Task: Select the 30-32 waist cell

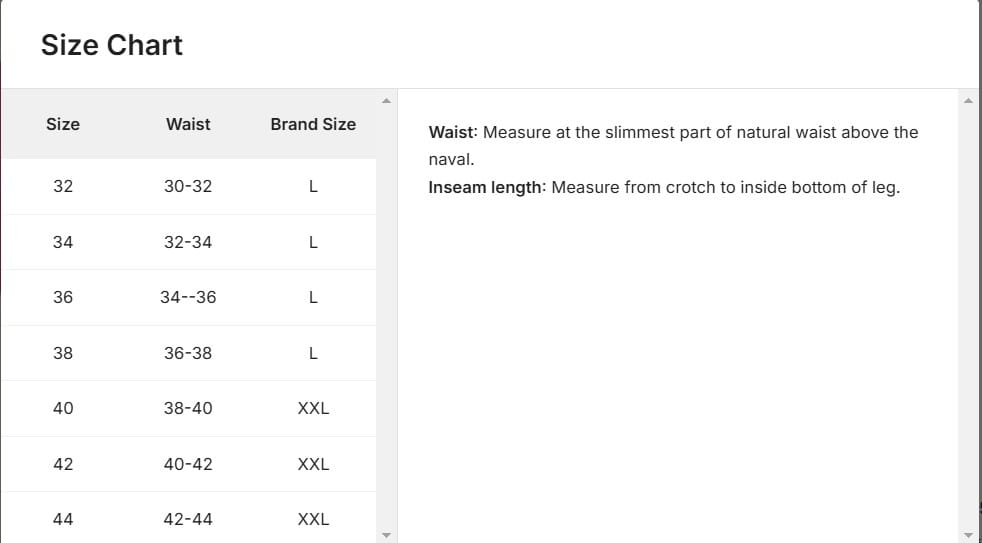Action: (x=188, y=186)
